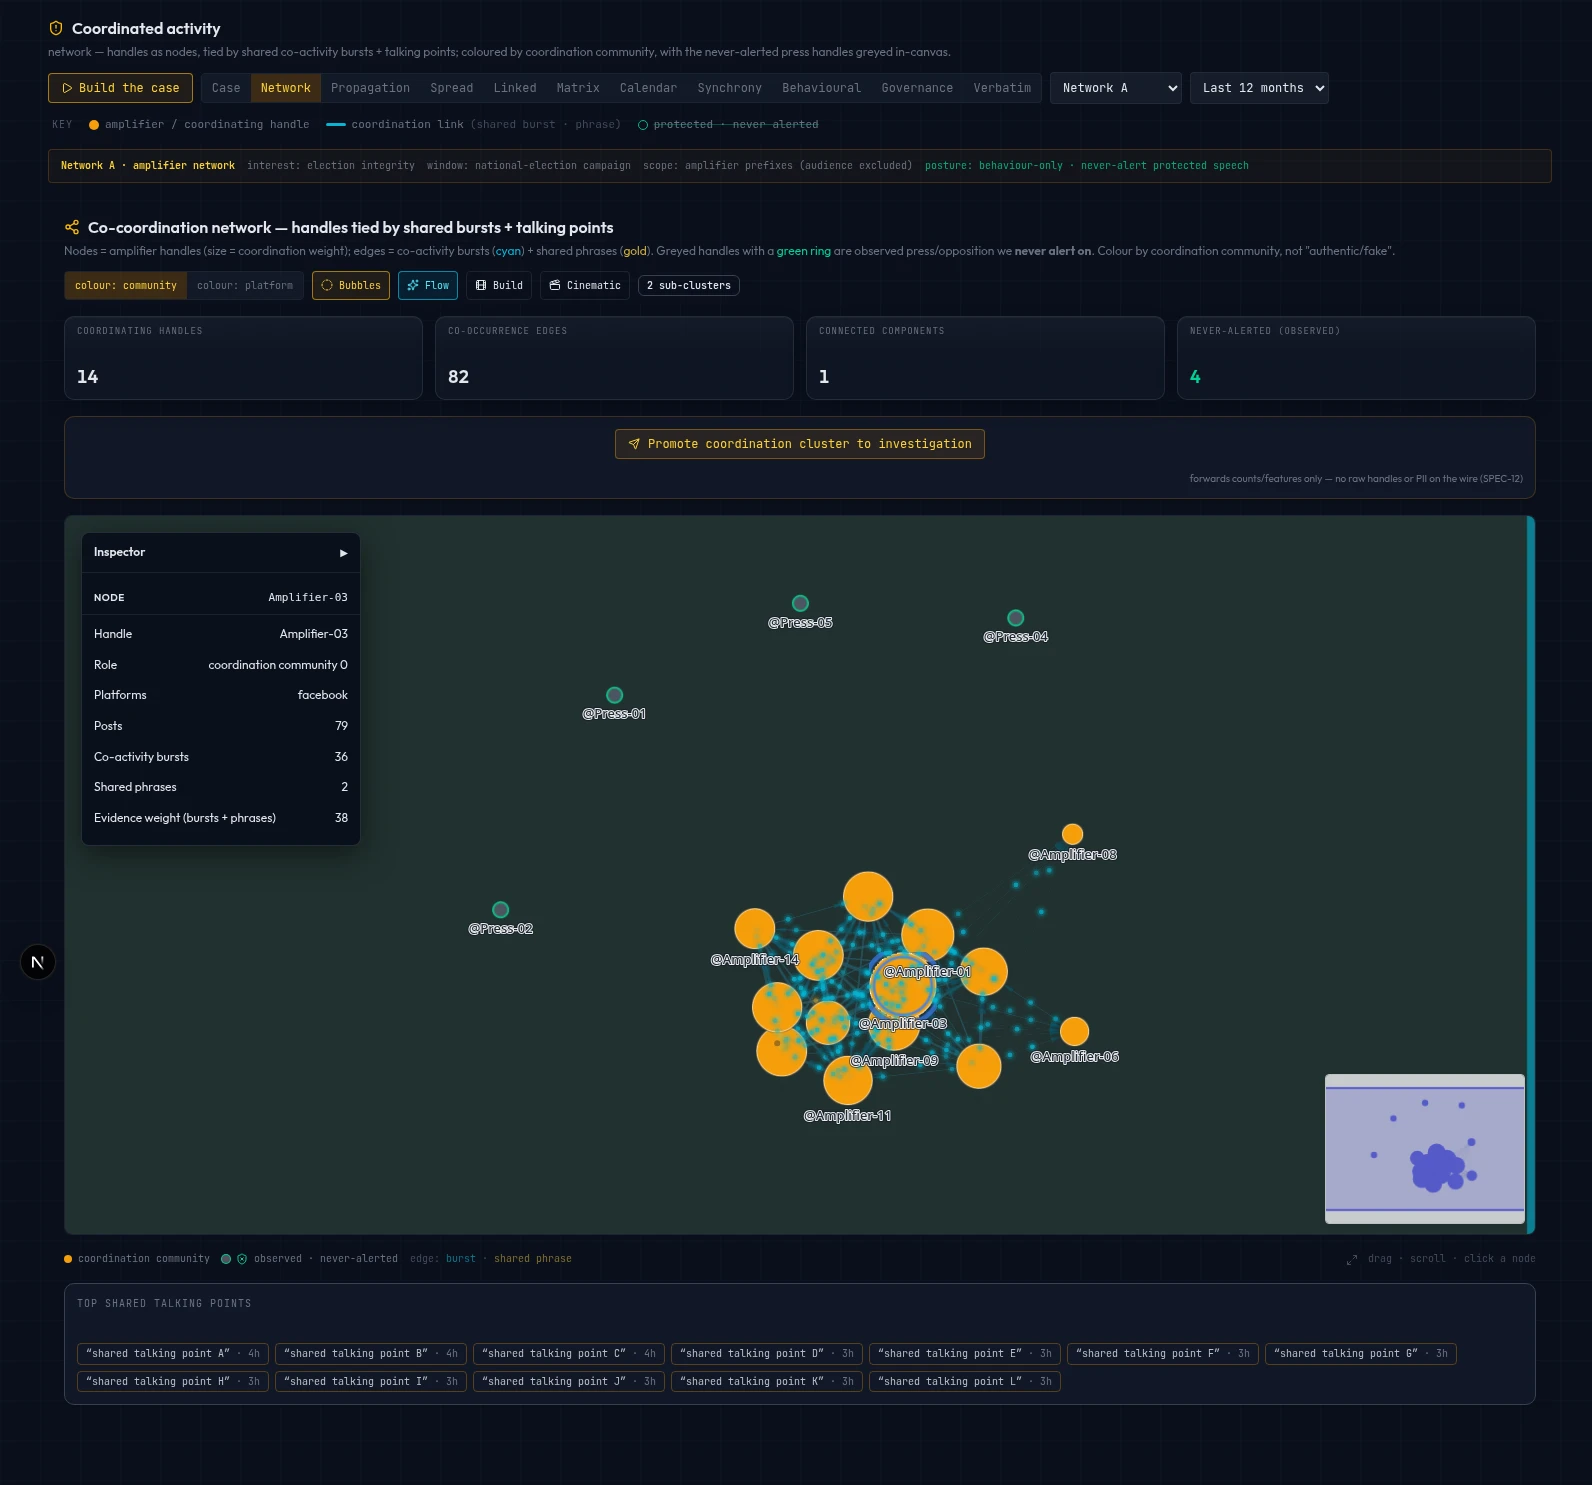Click the orange amplifier key dot in legend
This screenshot has height=1485, width=1592.
pos(94,125)
